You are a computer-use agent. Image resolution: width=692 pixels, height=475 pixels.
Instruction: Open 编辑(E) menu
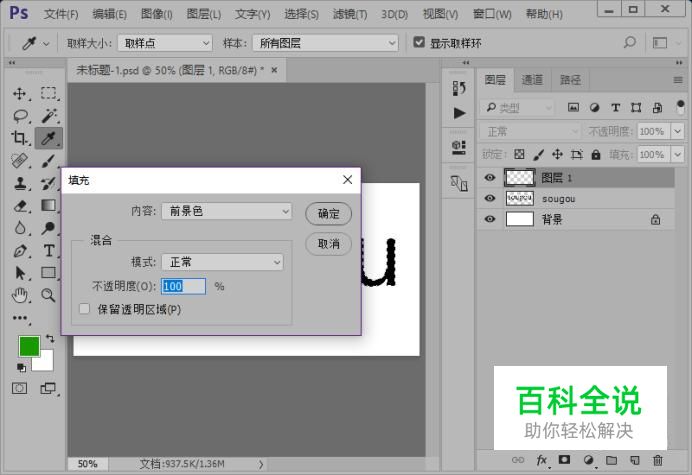[x=109, y=14]
